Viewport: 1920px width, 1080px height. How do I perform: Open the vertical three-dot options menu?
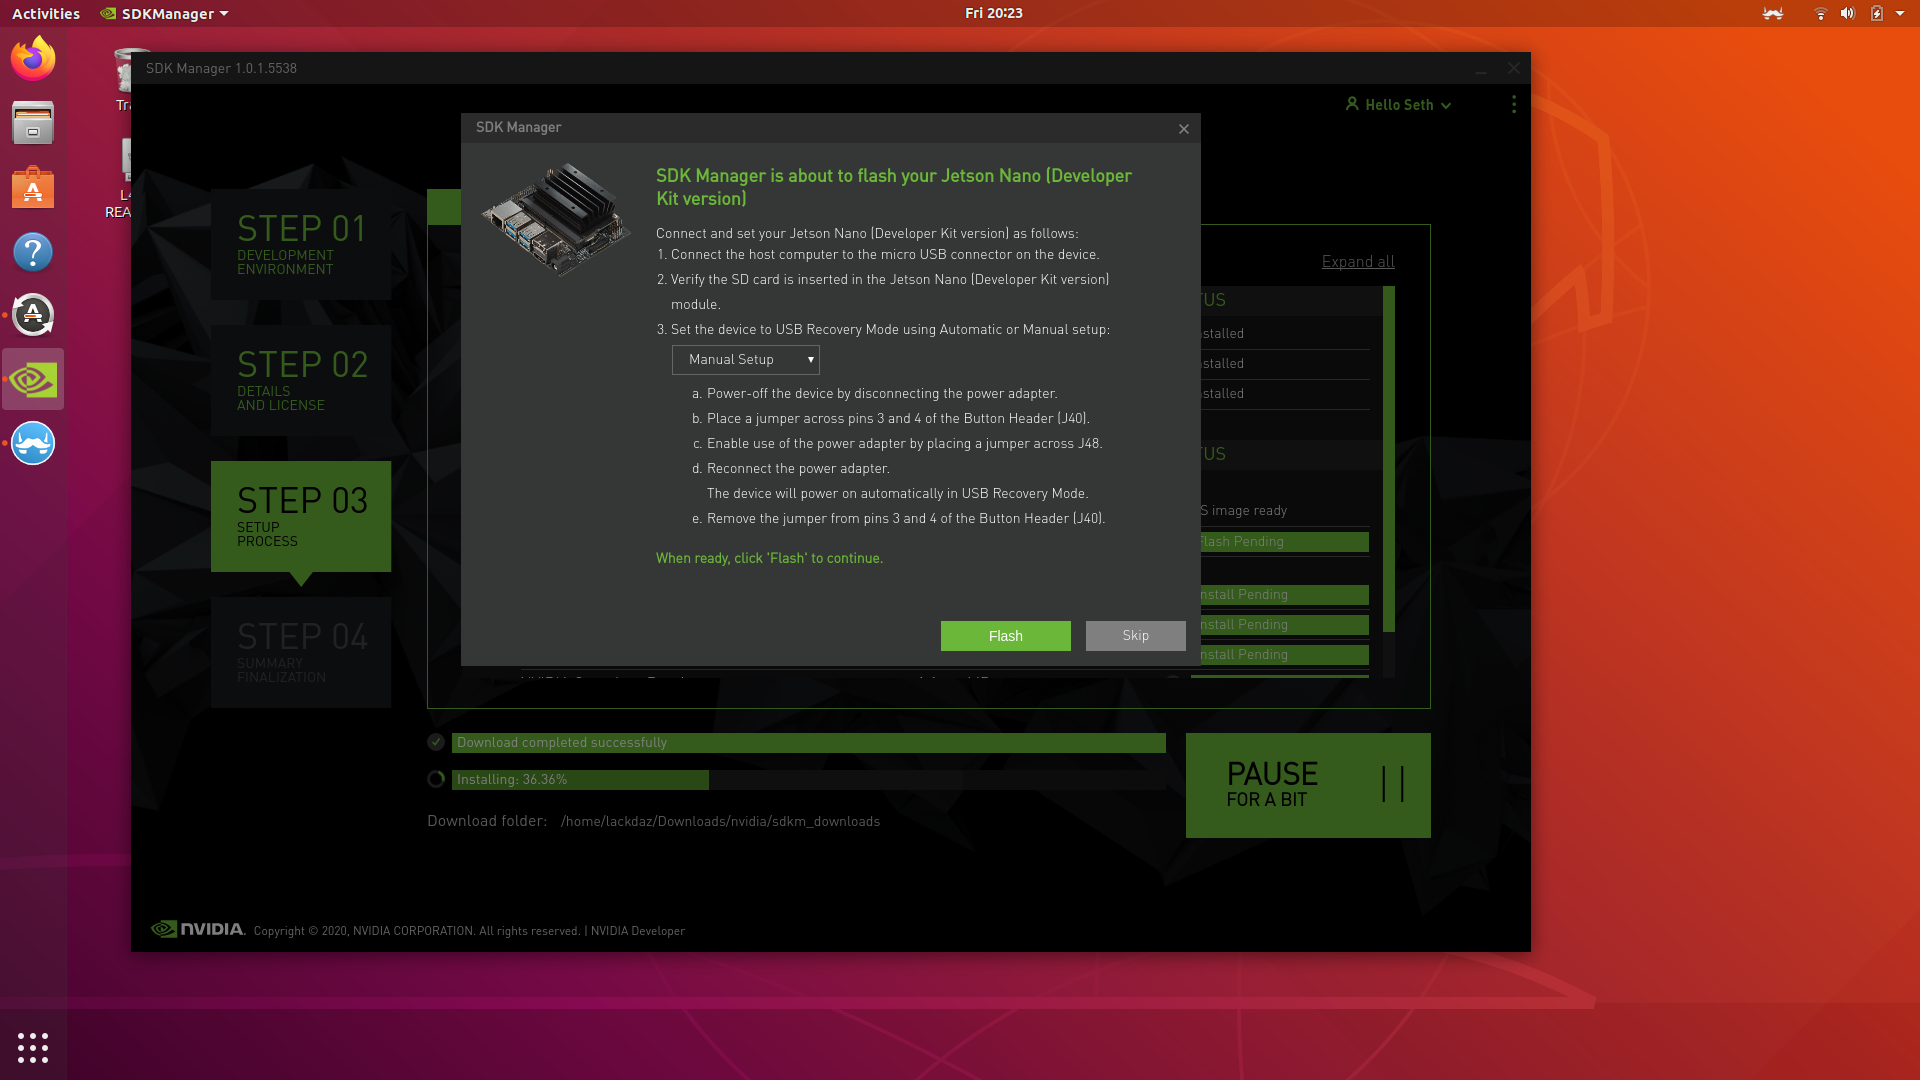pos(1513,104)
